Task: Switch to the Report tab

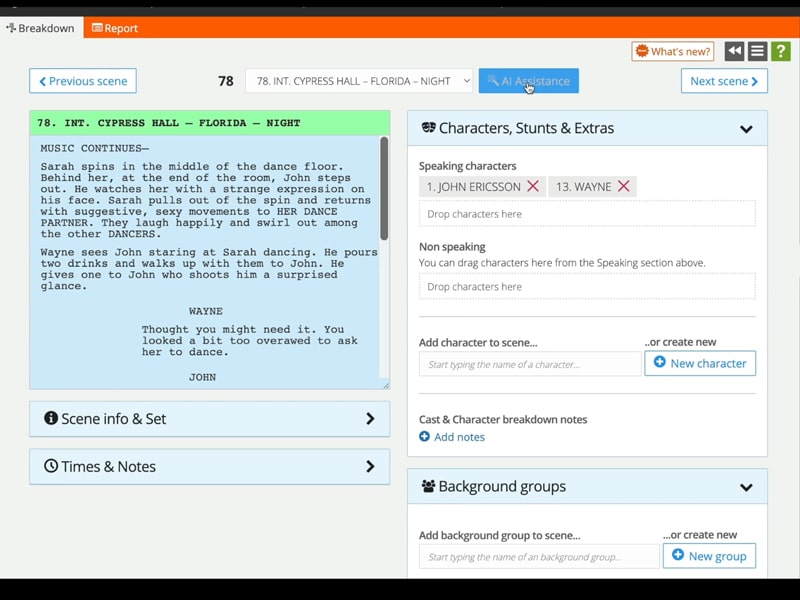Action: [x=115, y=28]
